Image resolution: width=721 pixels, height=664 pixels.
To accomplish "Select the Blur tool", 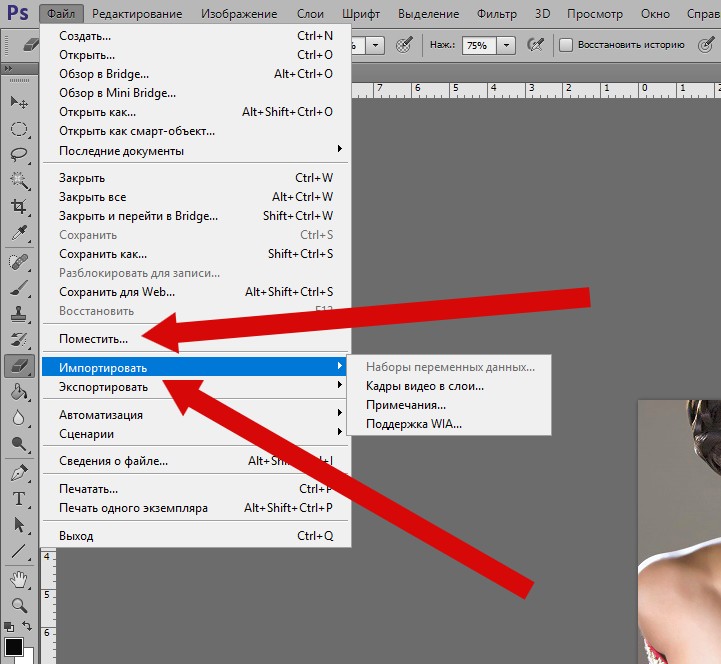I will click(18, 418).
